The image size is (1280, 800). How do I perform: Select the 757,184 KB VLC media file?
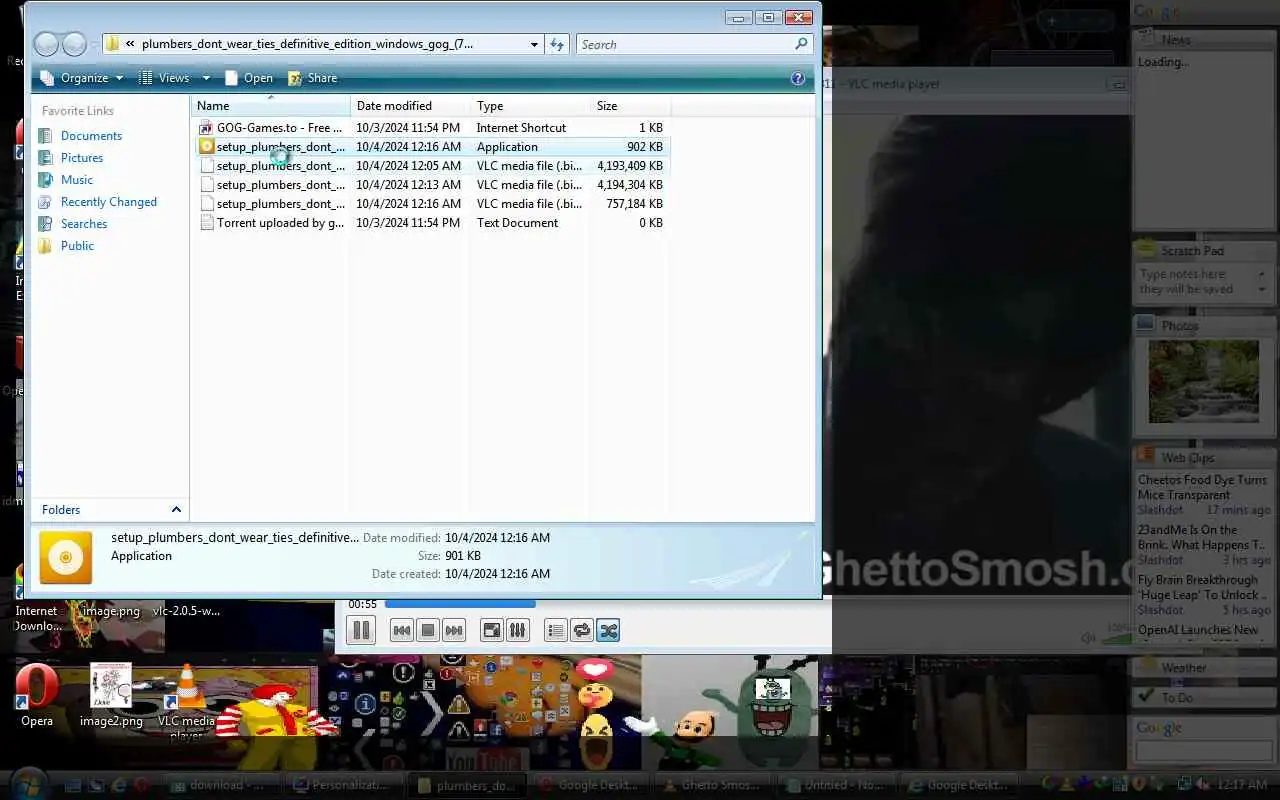coord(430,204)
